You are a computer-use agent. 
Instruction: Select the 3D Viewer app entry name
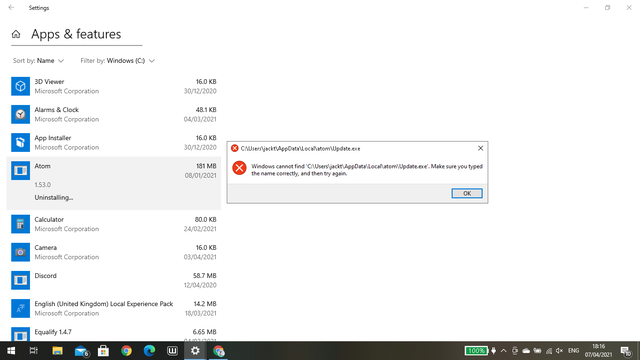49,82
